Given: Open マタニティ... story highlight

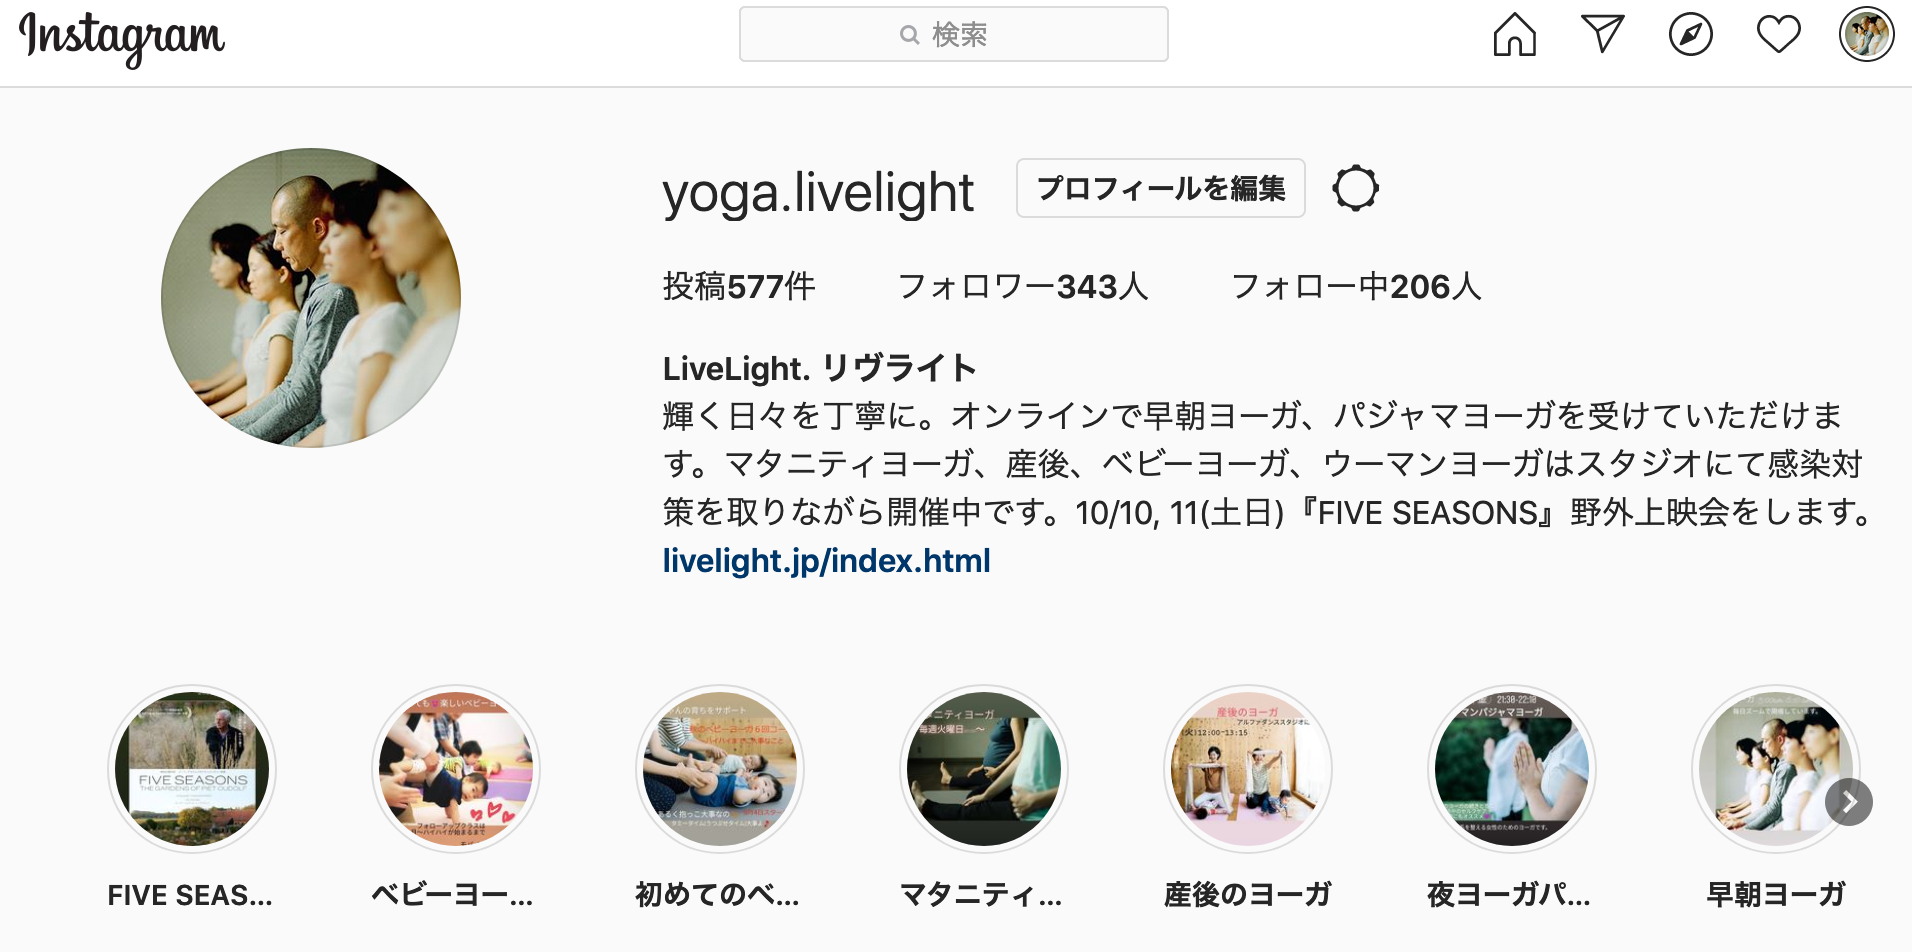Looking at the screenshot, I should (983, 797).
